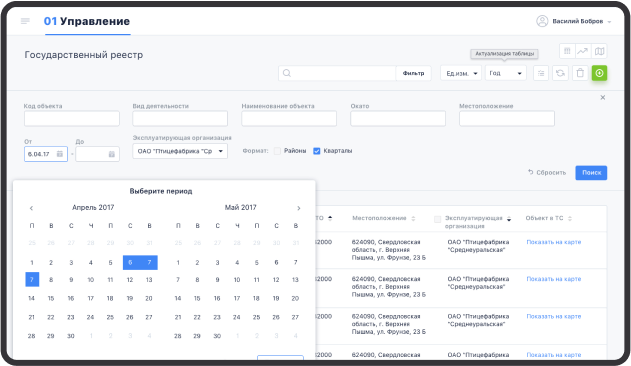Click the Поиск button

tap(591, 172)
